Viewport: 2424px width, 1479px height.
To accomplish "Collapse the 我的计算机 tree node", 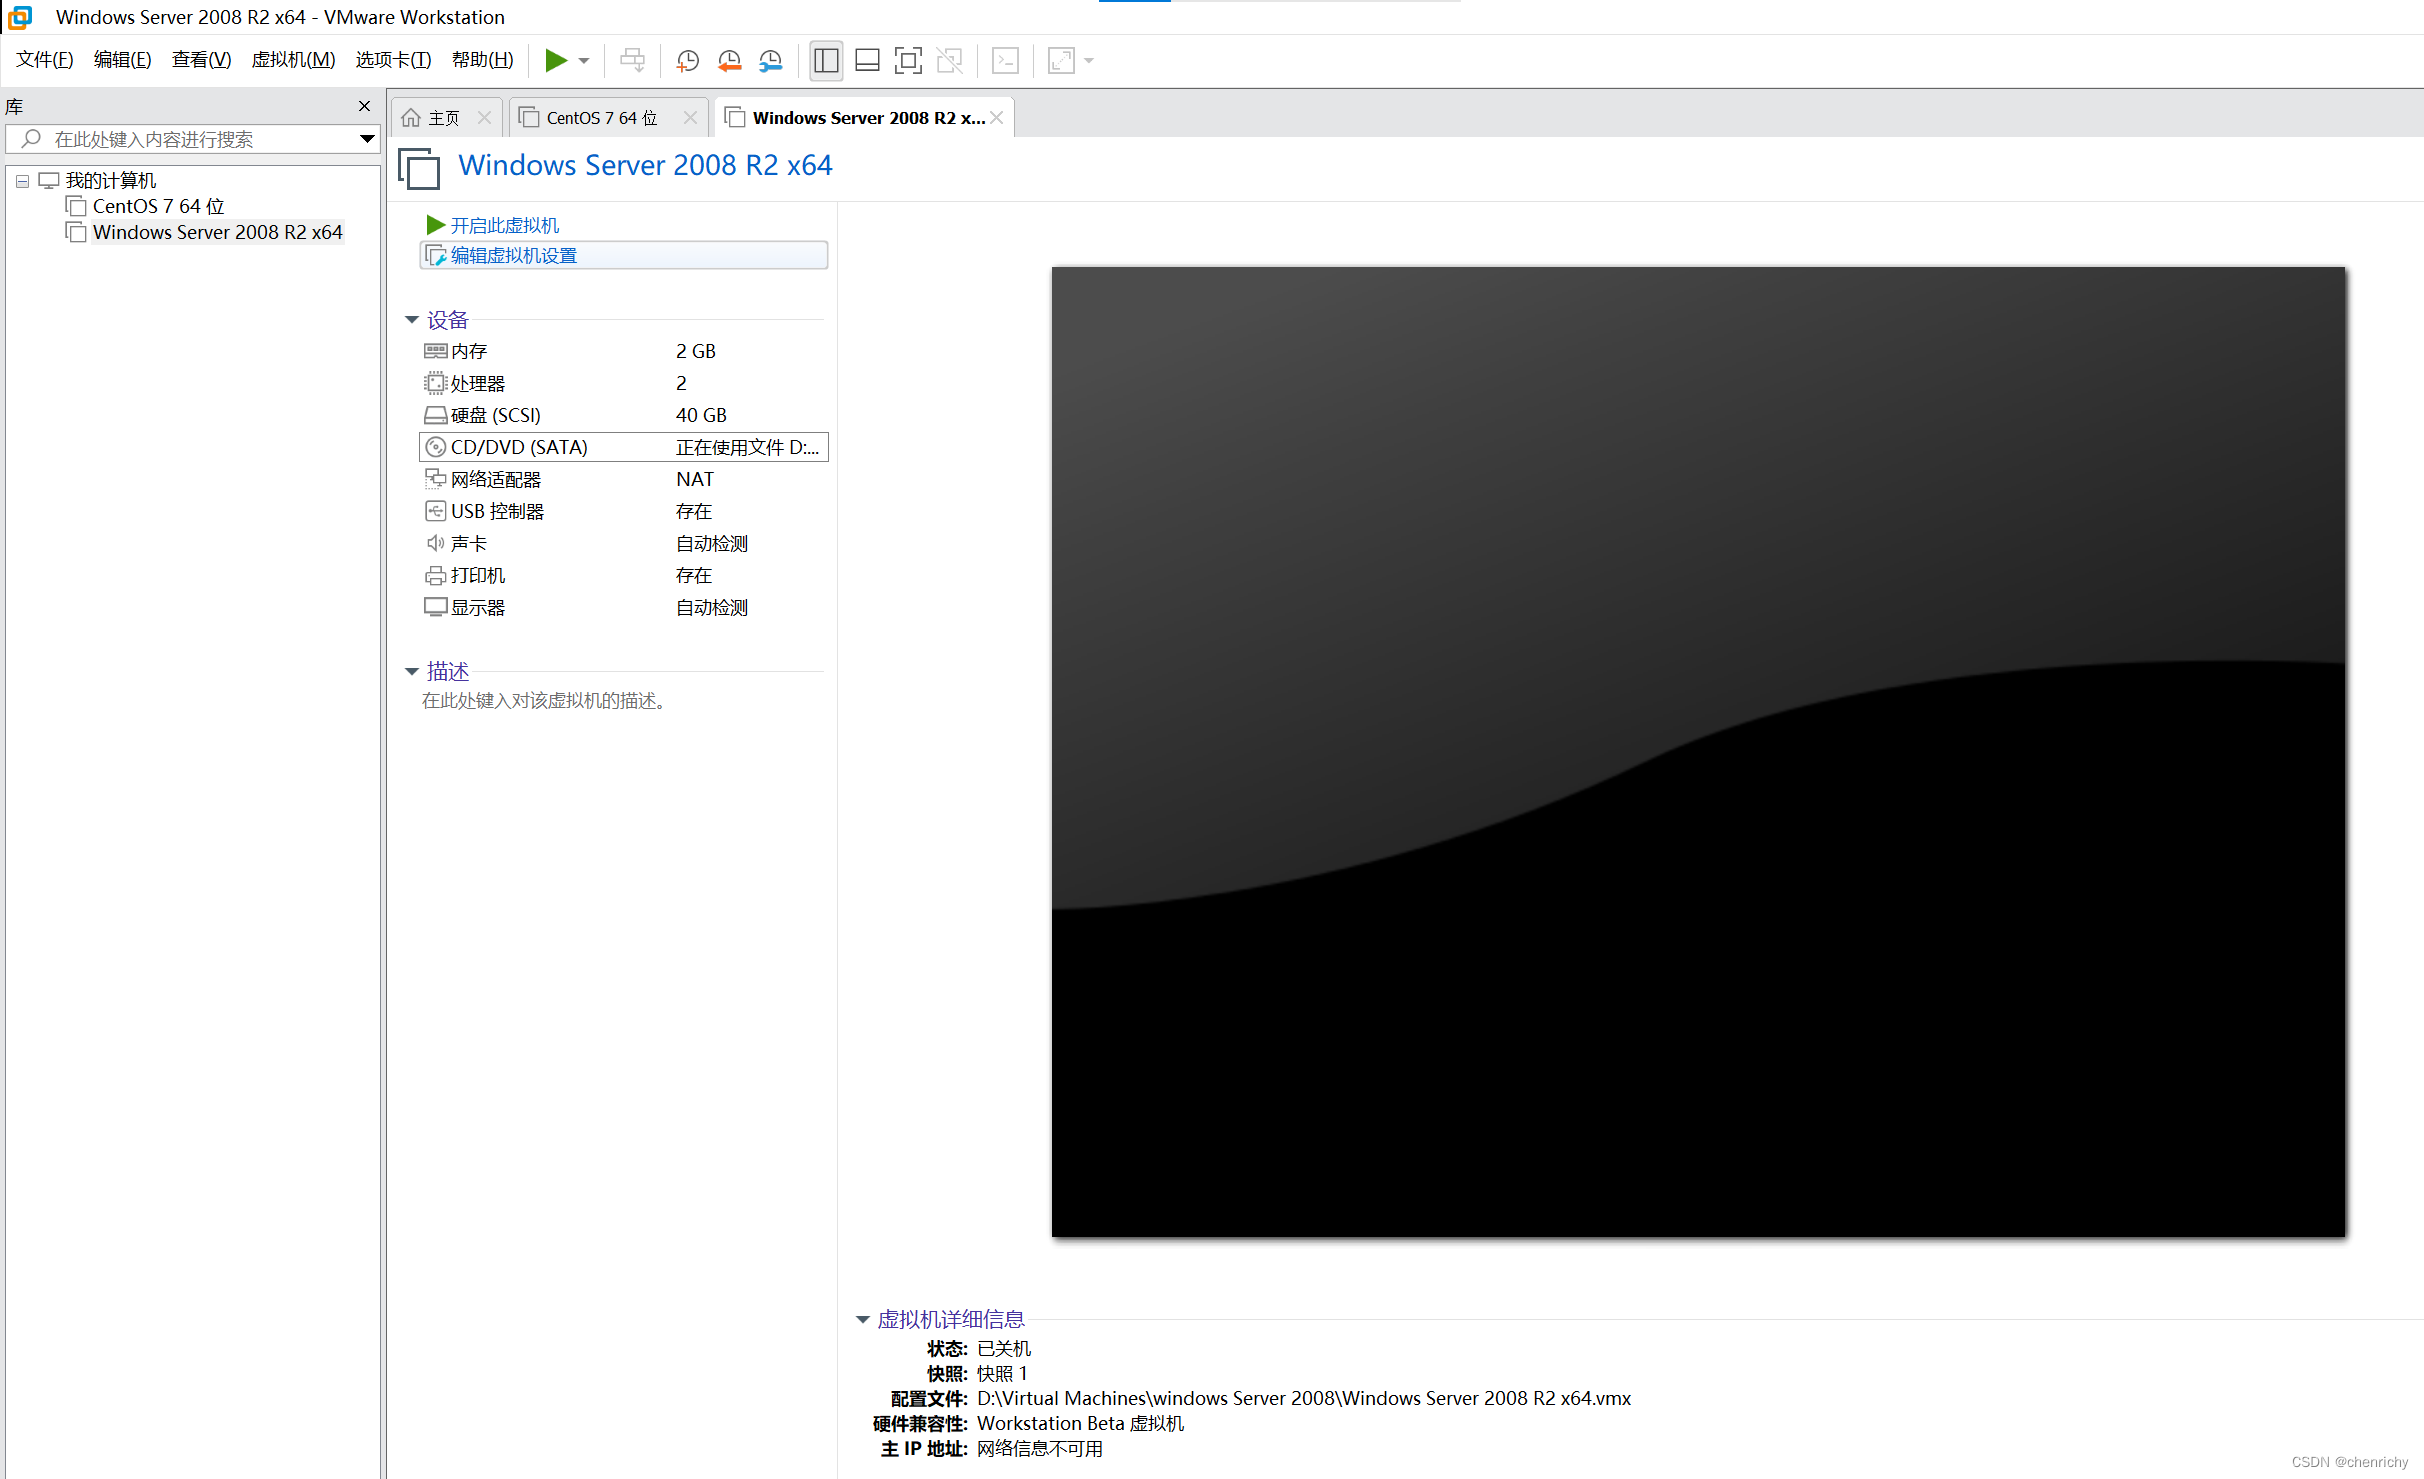I will (x=22, y=181).
